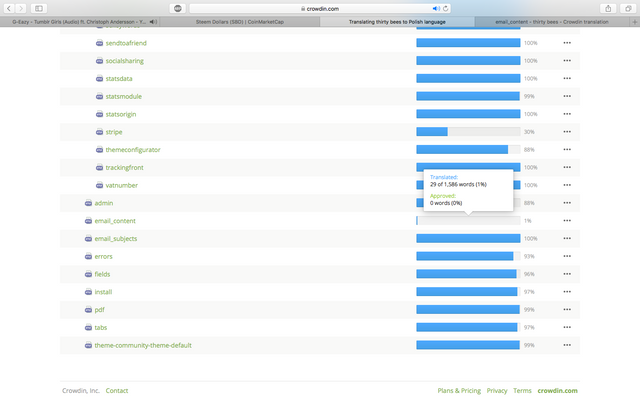Open the more options menu for socialsharing
Screen dimensions: 640x400
click(x=567, y=61)
